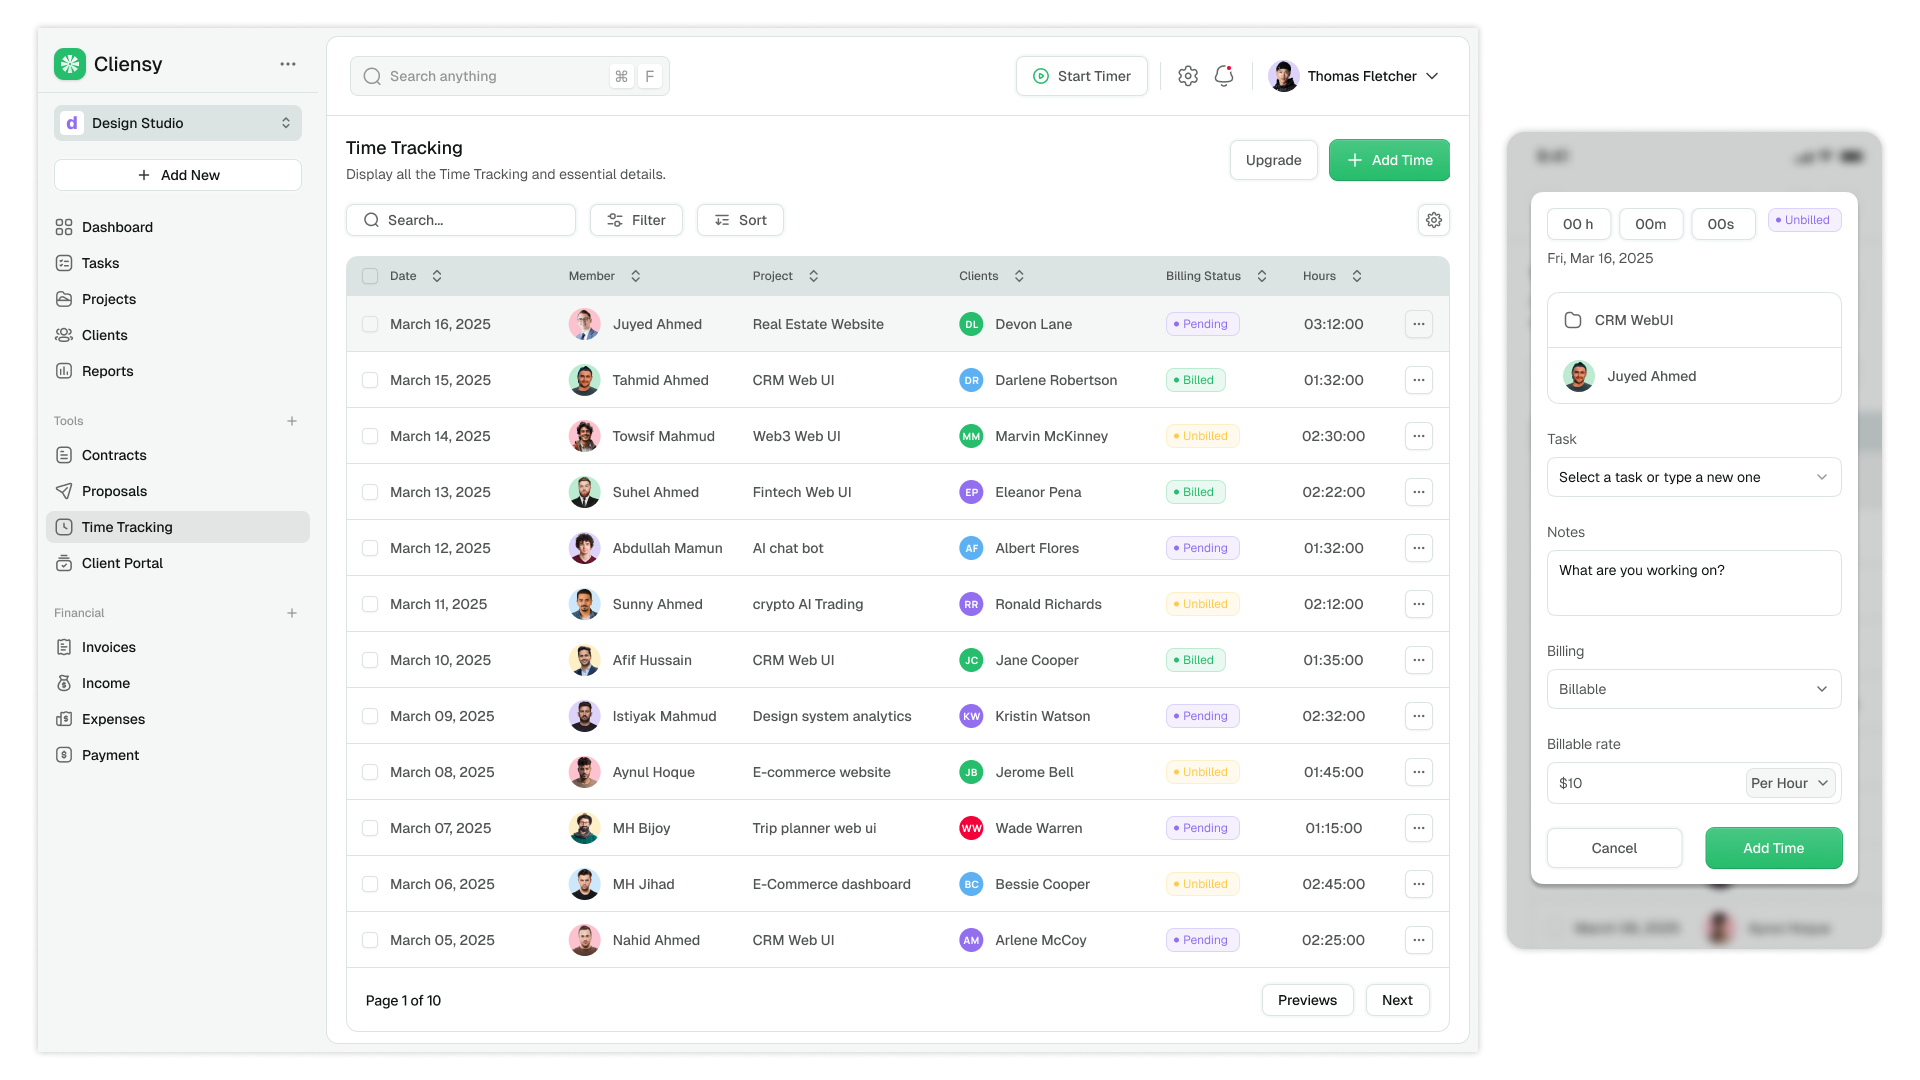Sort by the Project column
Viewport: 1920px width, 1080px height.
[813, 276]
